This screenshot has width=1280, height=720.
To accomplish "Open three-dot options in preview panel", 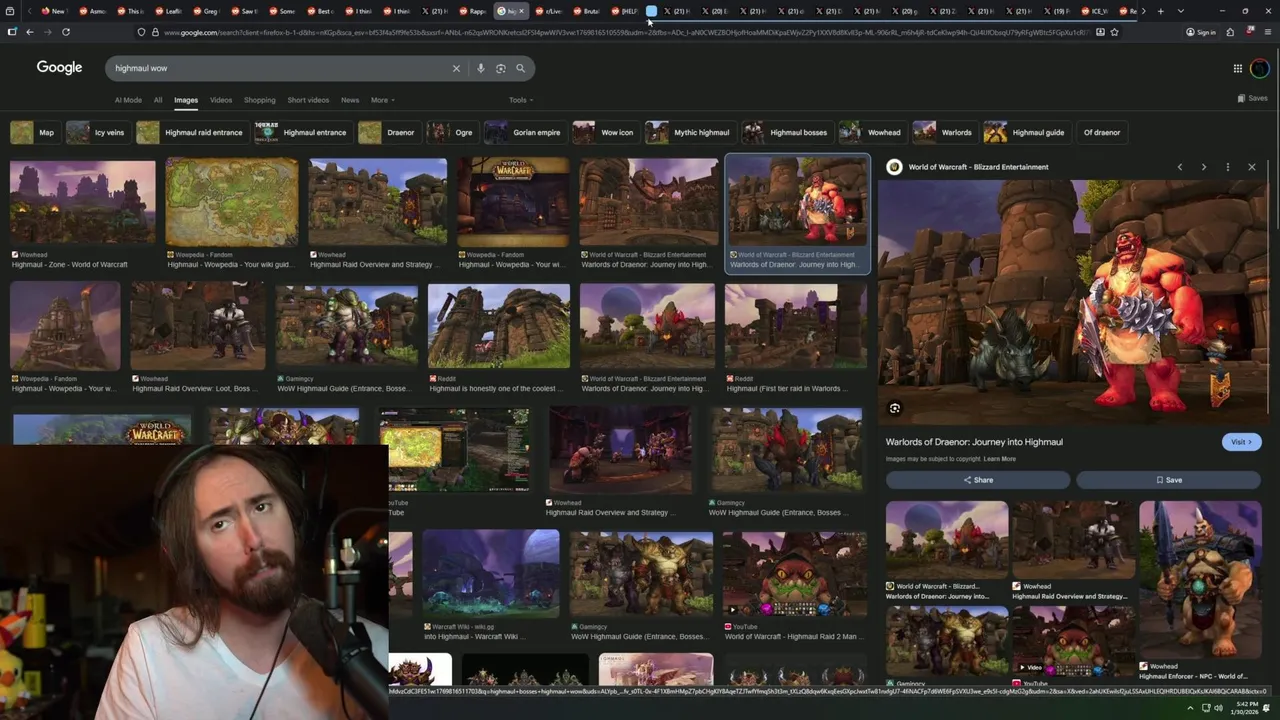I will pyautogui.click(x=1228, y=167).
